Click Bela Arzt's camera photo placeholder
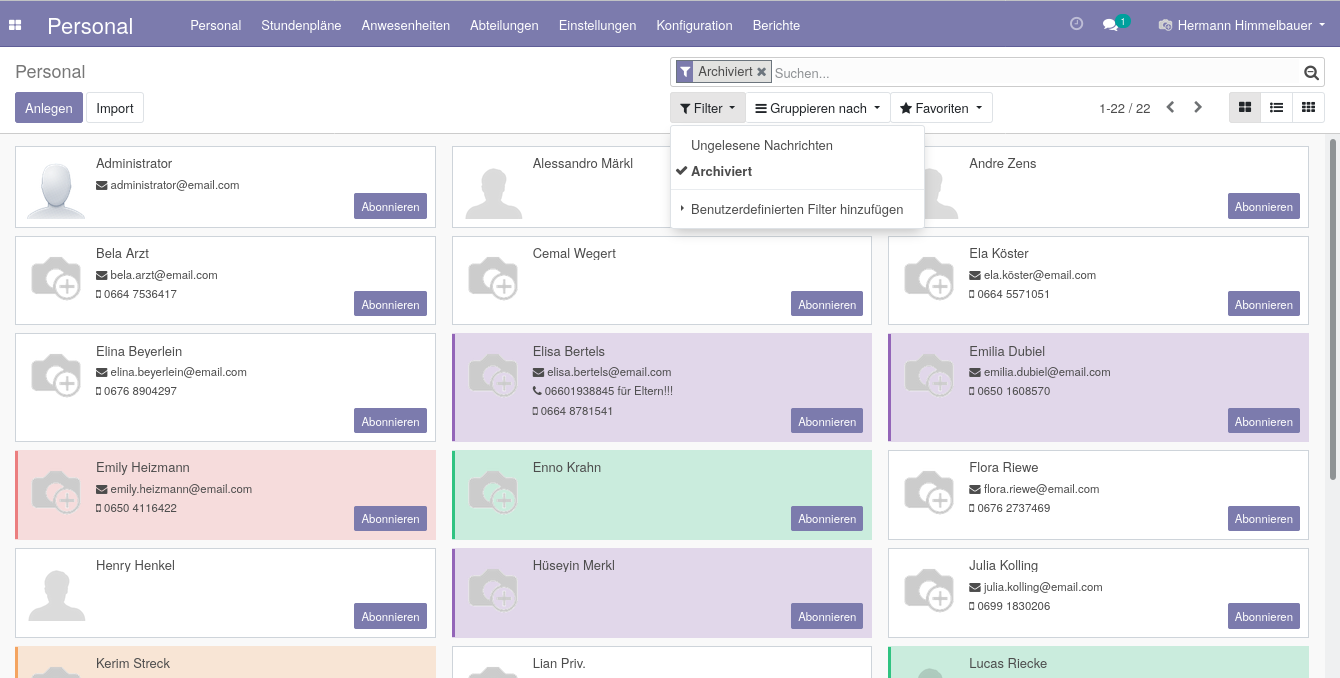 click(56, 277)
